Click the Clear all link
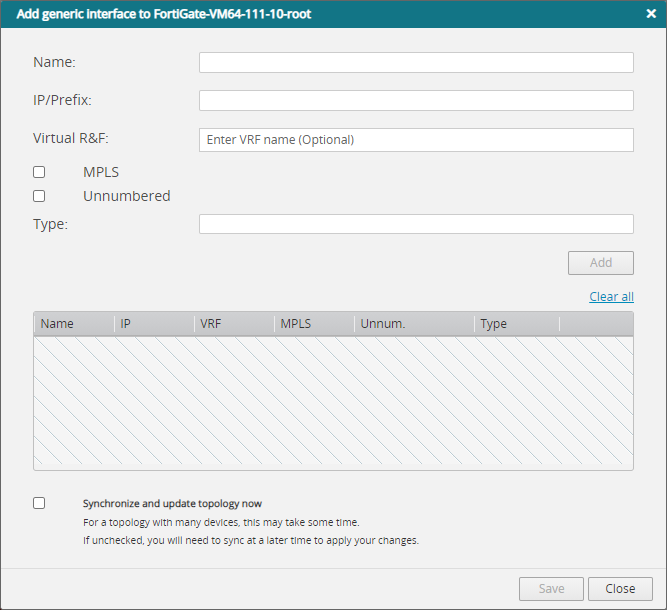 (611, 296)
